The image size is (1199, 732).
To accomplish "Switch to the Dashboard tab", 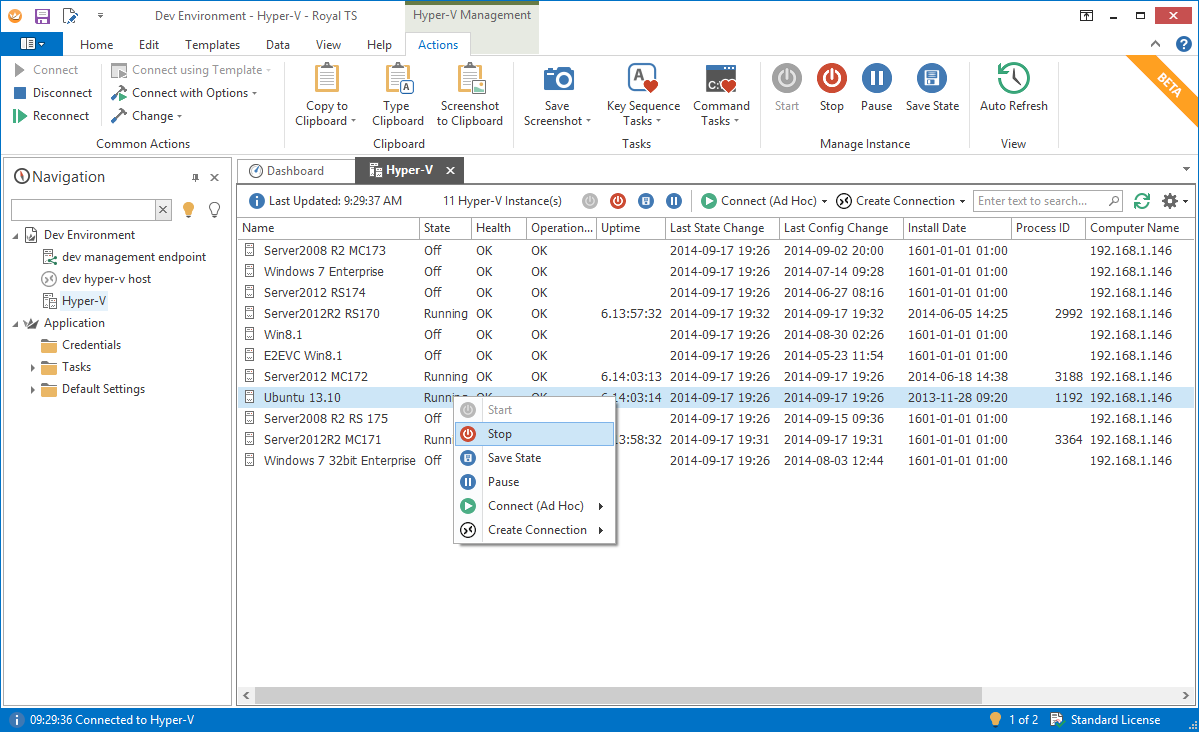I will 295,171.
